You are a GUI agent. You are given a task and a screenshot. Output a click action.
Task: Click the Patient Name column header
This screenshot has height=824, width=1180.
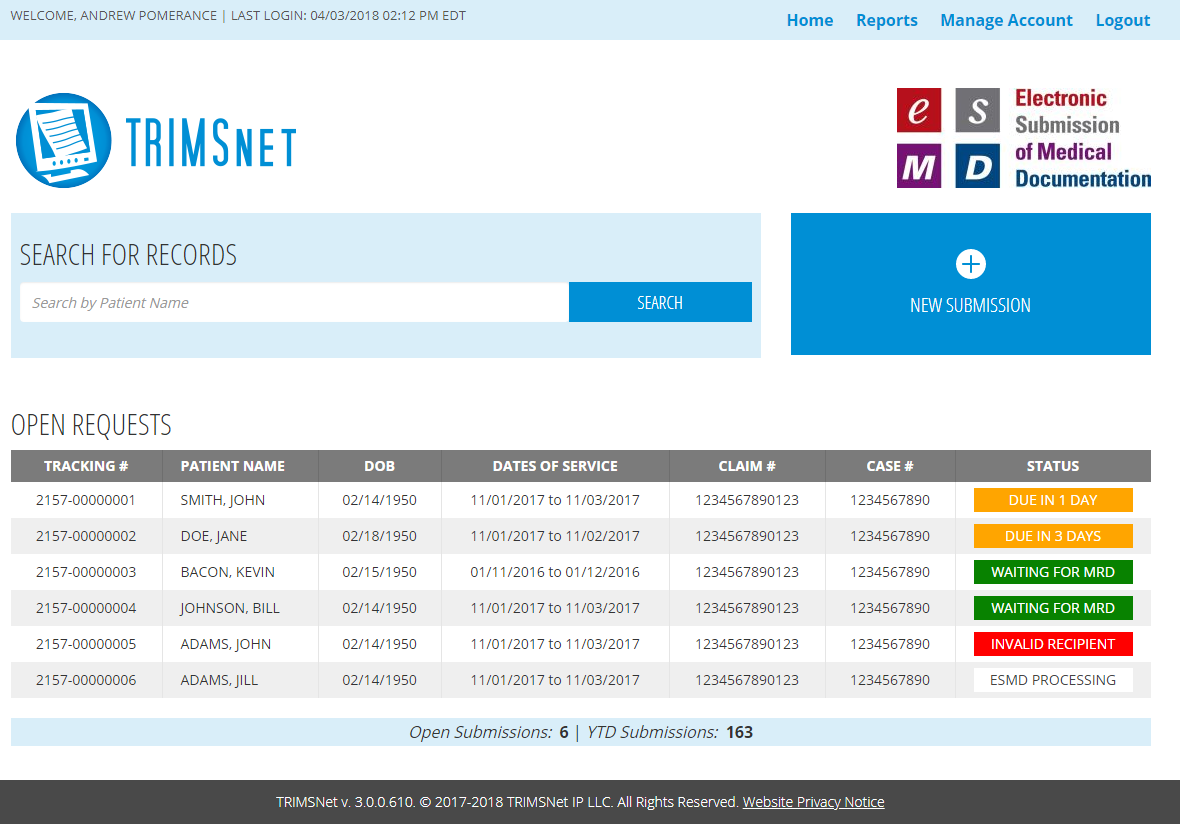[x=232, y=466]
